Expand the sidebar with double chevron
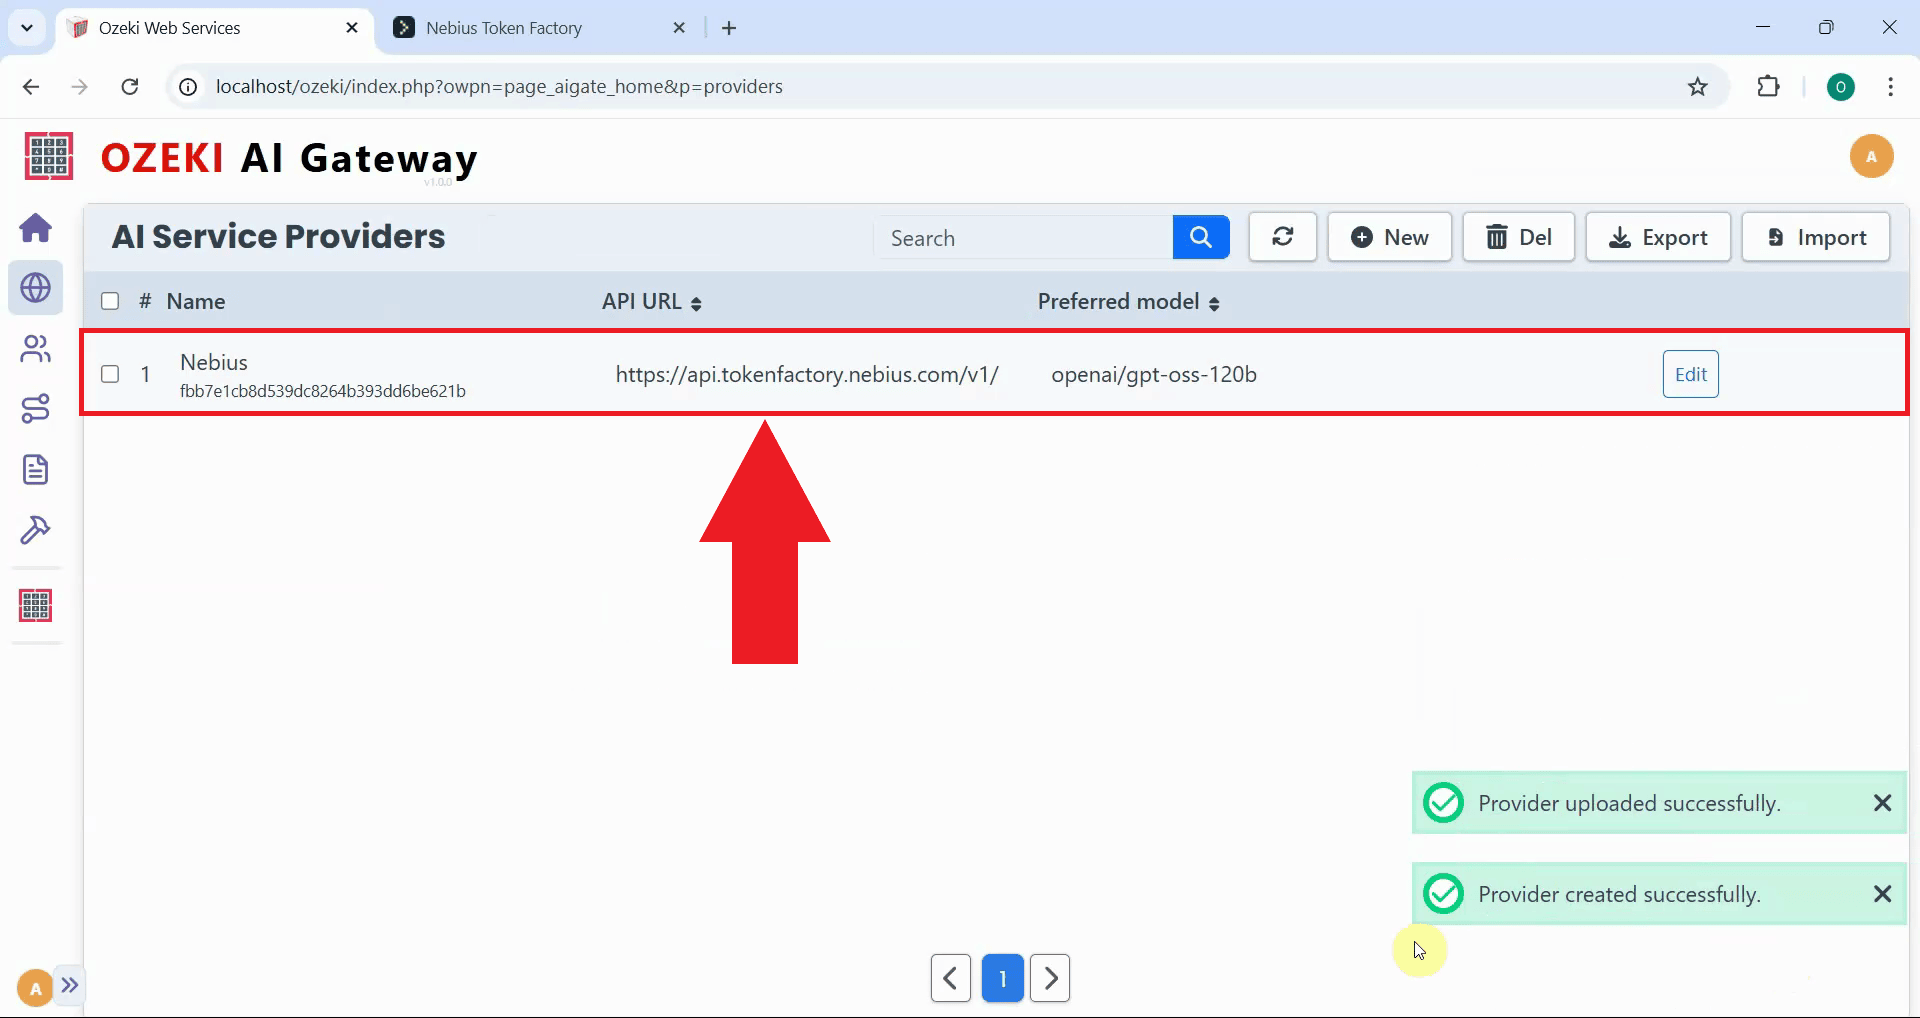The image size is (1920, 1018). pyautogui.click(x=69, y=985)
